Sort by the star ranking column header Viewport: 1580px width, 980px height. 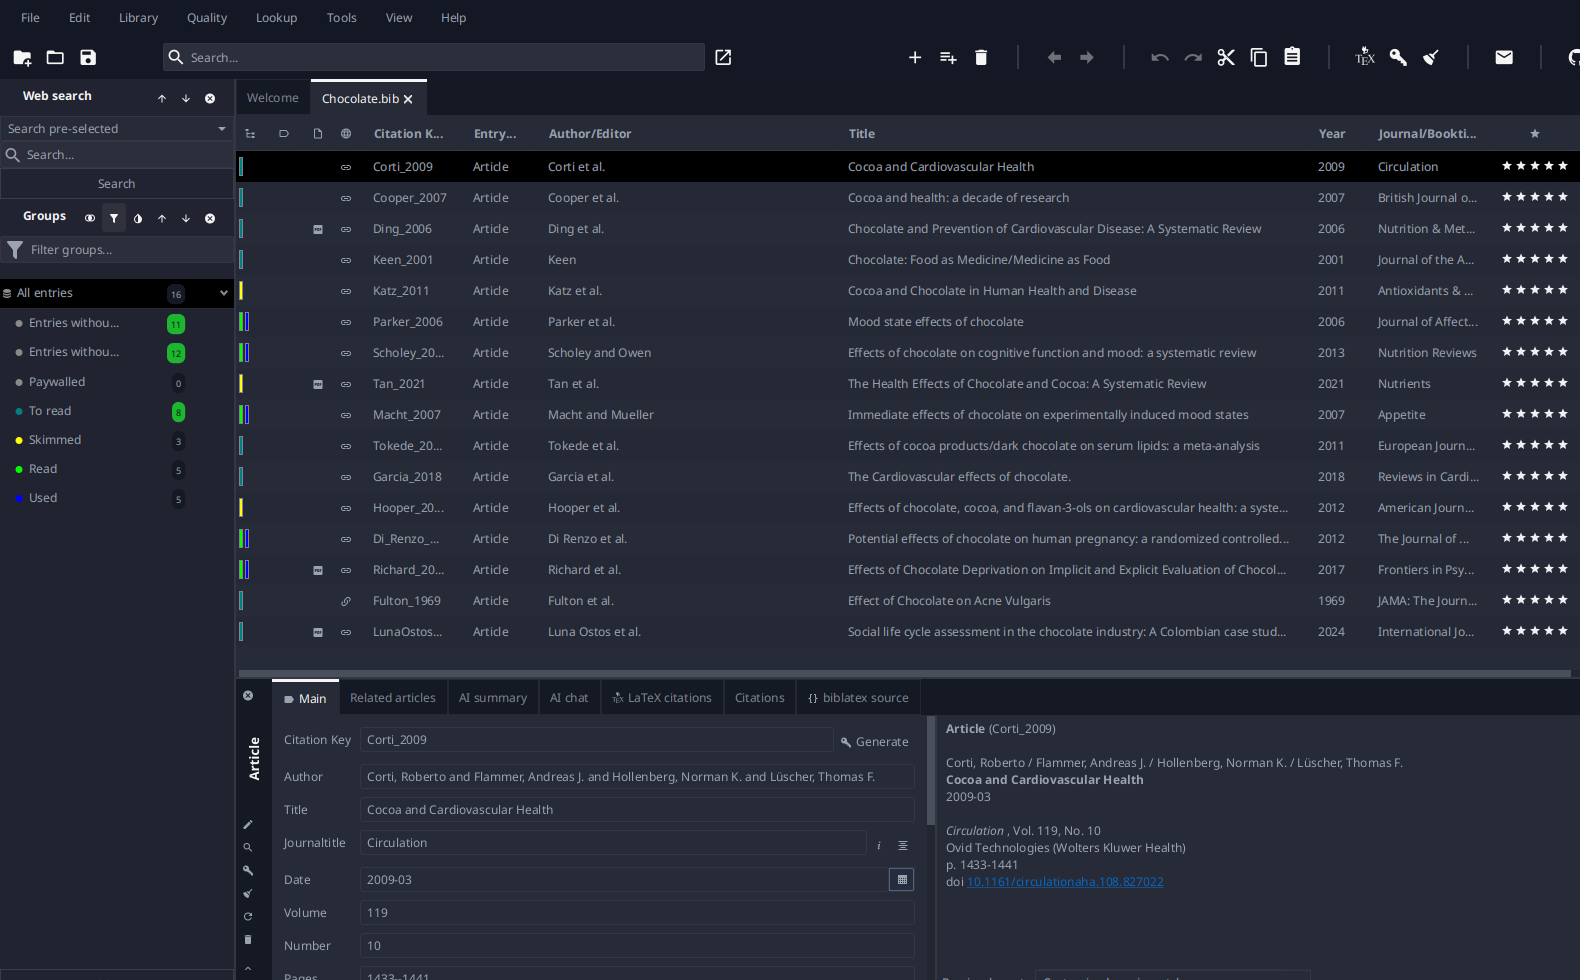click(x=1535, y=134)
